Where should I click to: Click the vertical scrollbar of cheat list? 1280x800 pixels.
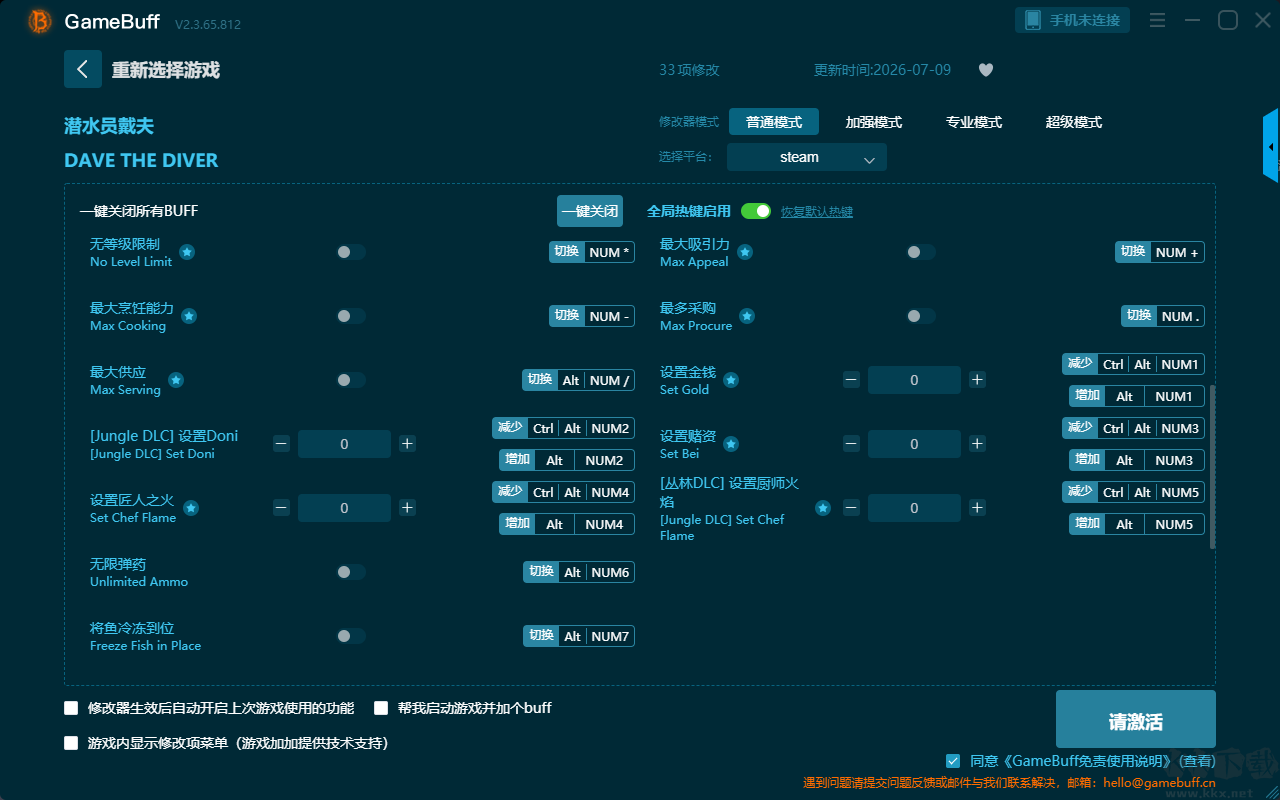click(x=1213, y=466)
